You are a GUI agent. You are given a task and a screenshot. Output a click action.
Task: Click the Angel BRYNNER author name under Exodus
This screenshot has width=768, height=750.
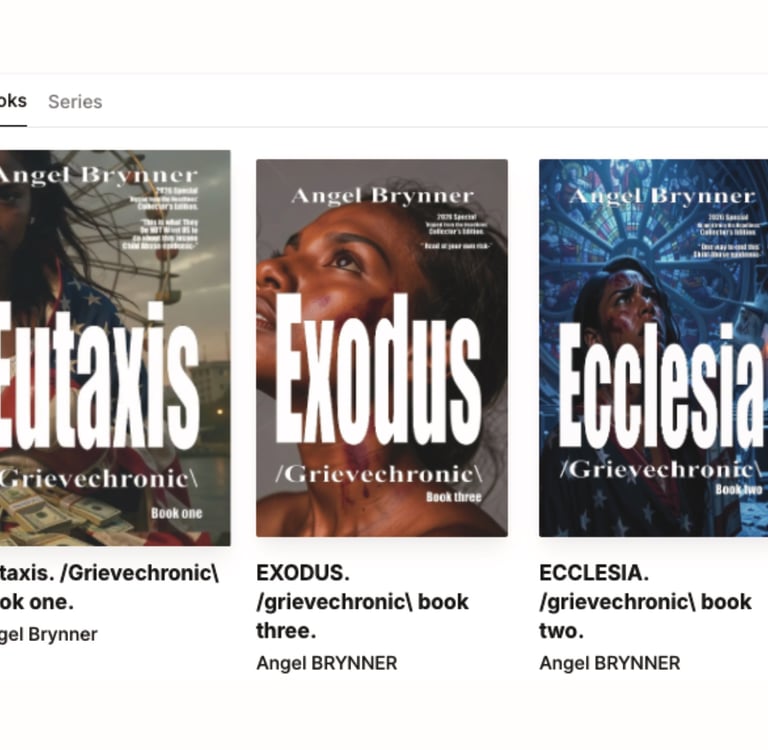[327, 663]
